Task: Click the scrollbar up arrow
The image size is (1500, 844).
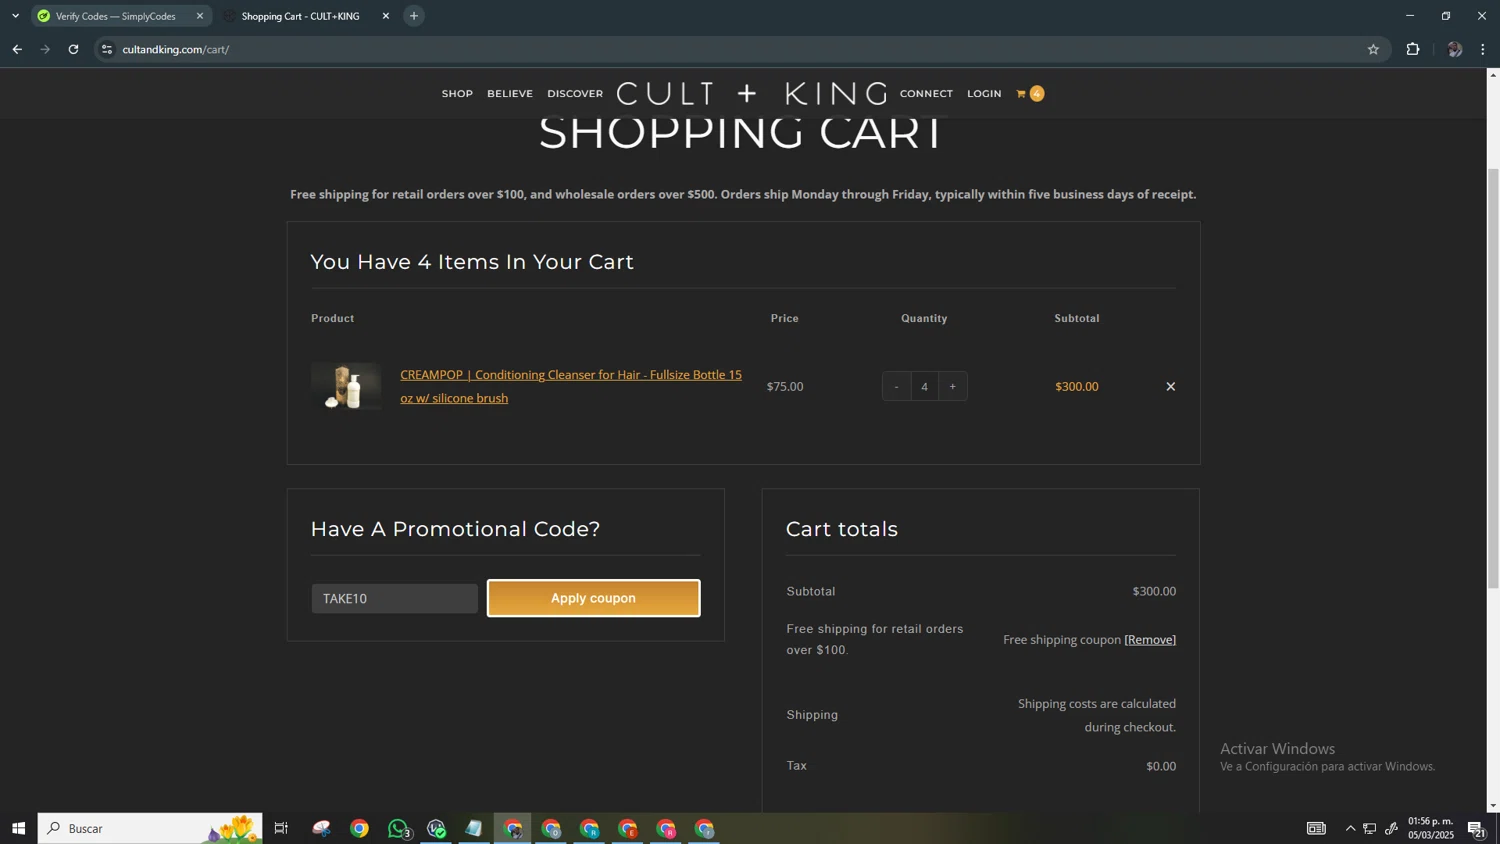Action: 1493,75
